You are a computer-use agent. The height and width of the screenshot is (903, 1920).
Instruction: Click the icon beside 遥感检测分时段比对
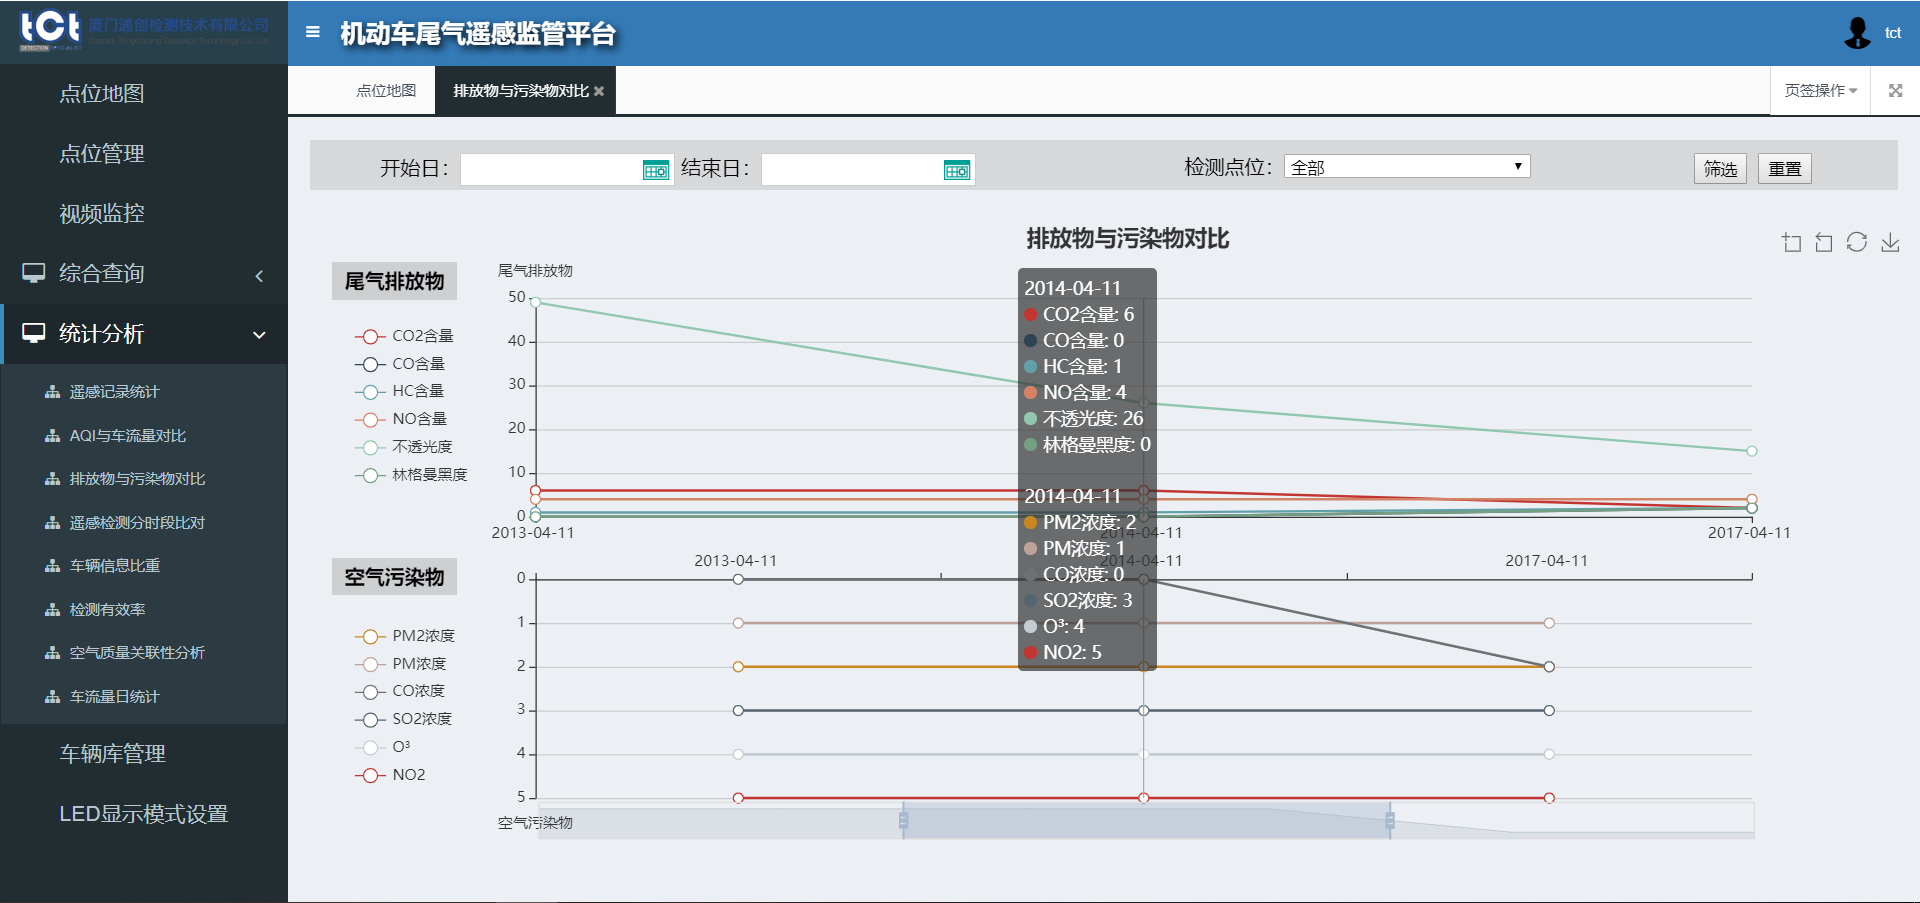[x=52, y=523]
